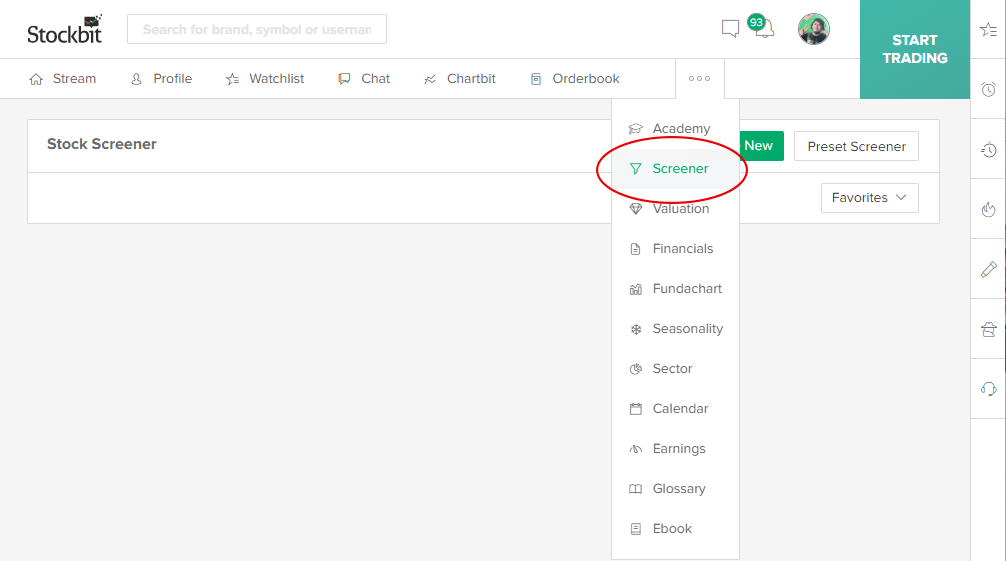Open Fundachart from the menu

676,289
